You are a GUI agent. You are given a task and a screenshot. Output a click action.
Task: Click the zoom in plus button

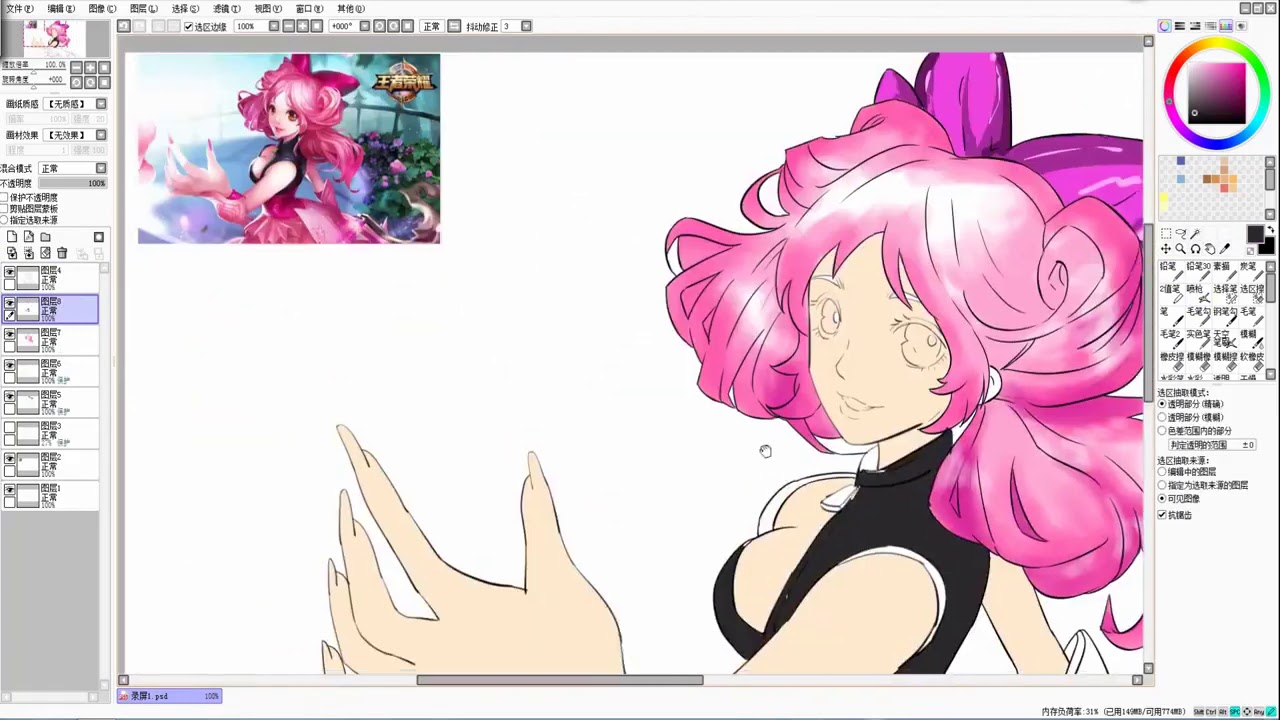tap(303, 26)
